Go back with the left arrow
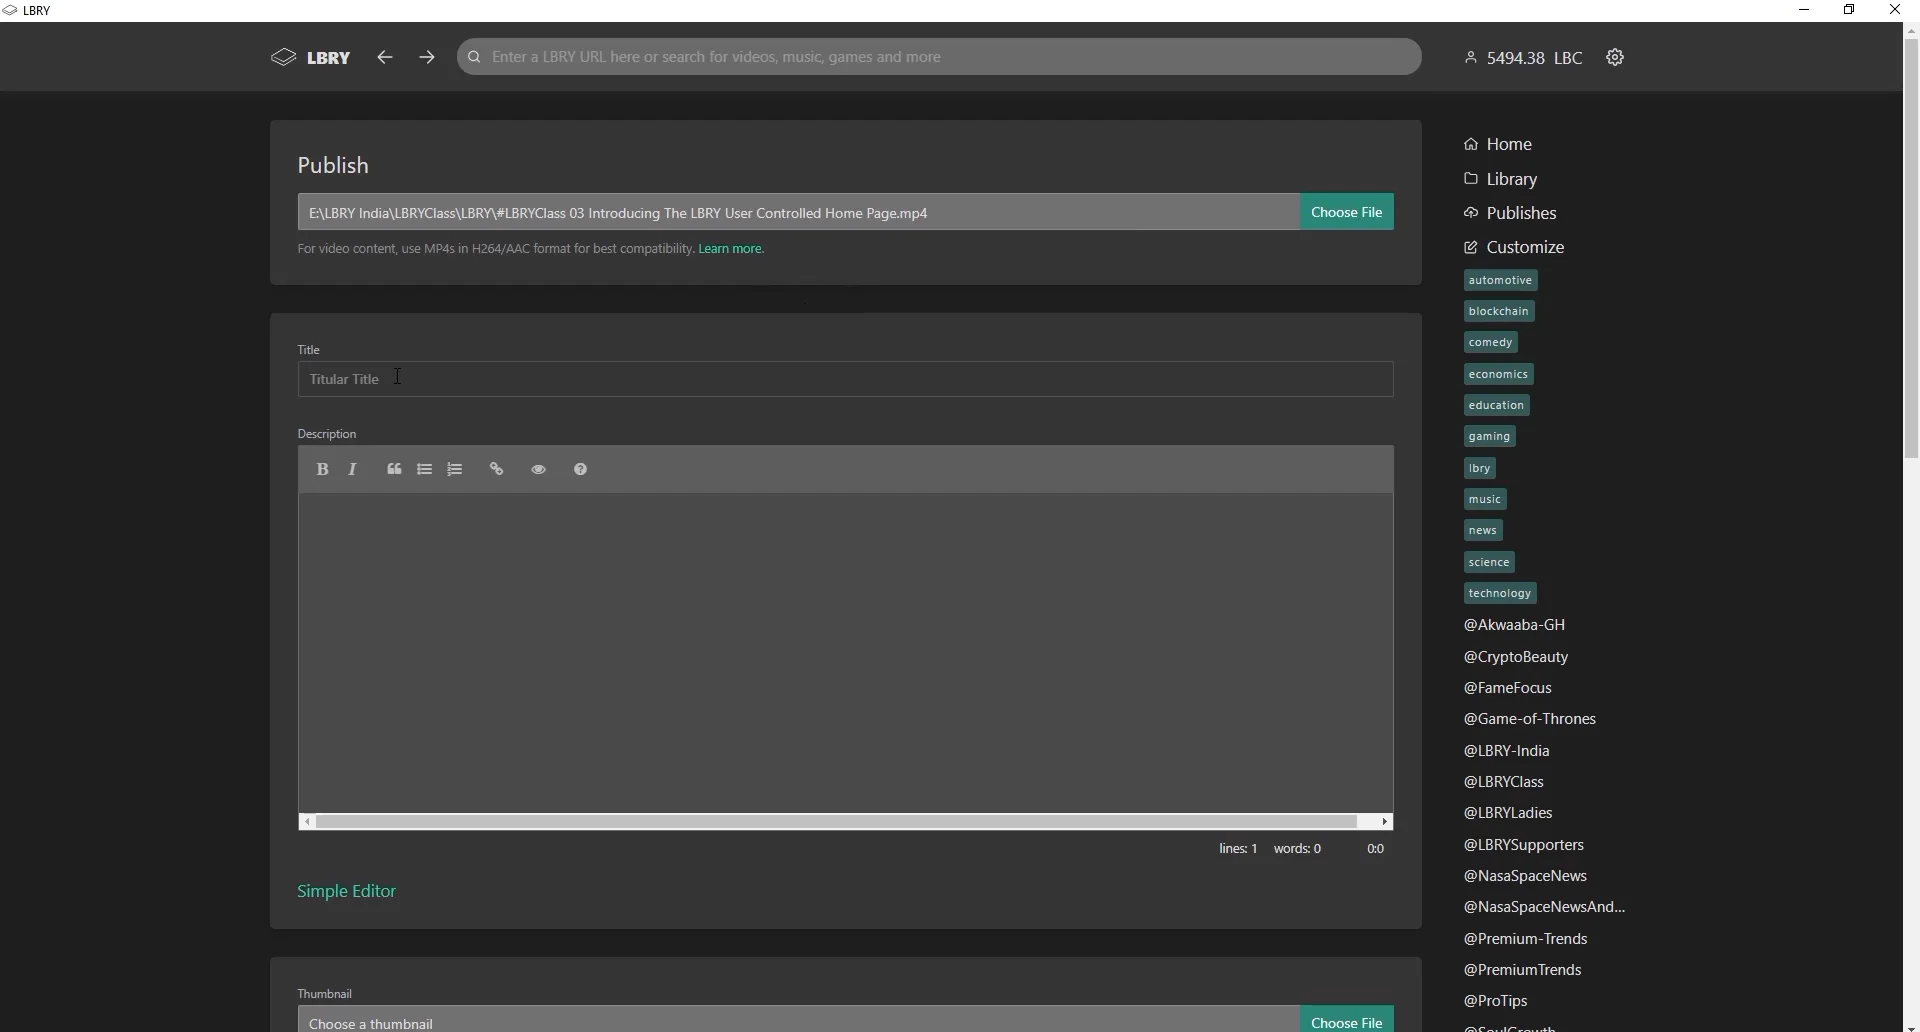 [x=385, y=58]
